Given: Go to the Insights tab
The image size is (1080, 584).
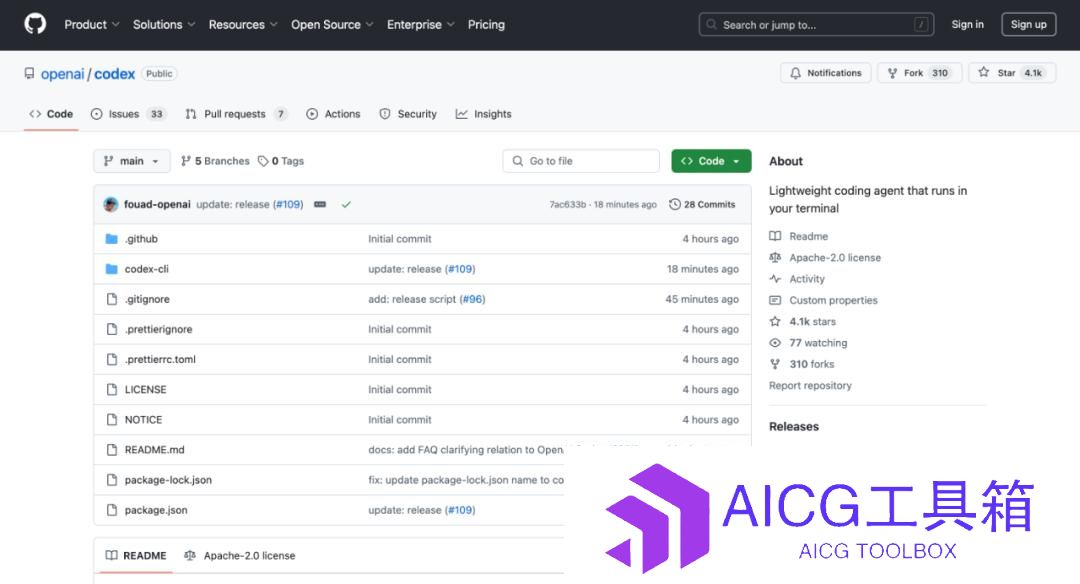Looking at the screenshot, I should click(x=484, y=114).
